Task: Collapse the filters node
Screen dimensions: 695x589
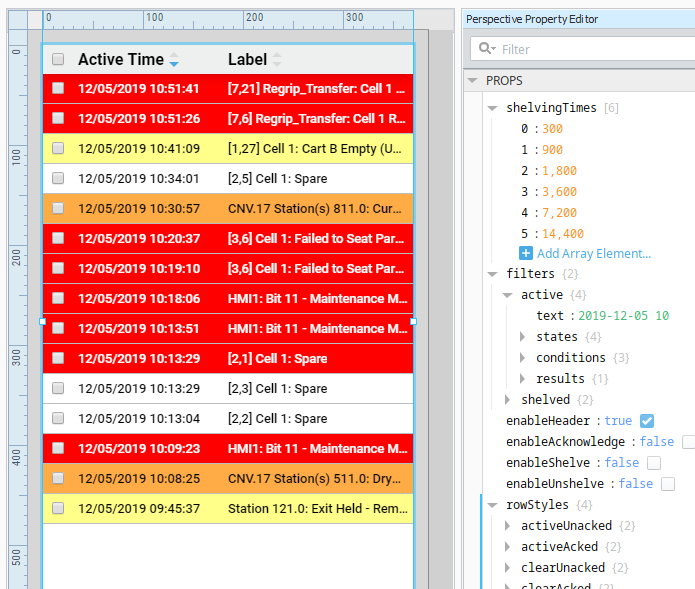Action: pos(492,274)
